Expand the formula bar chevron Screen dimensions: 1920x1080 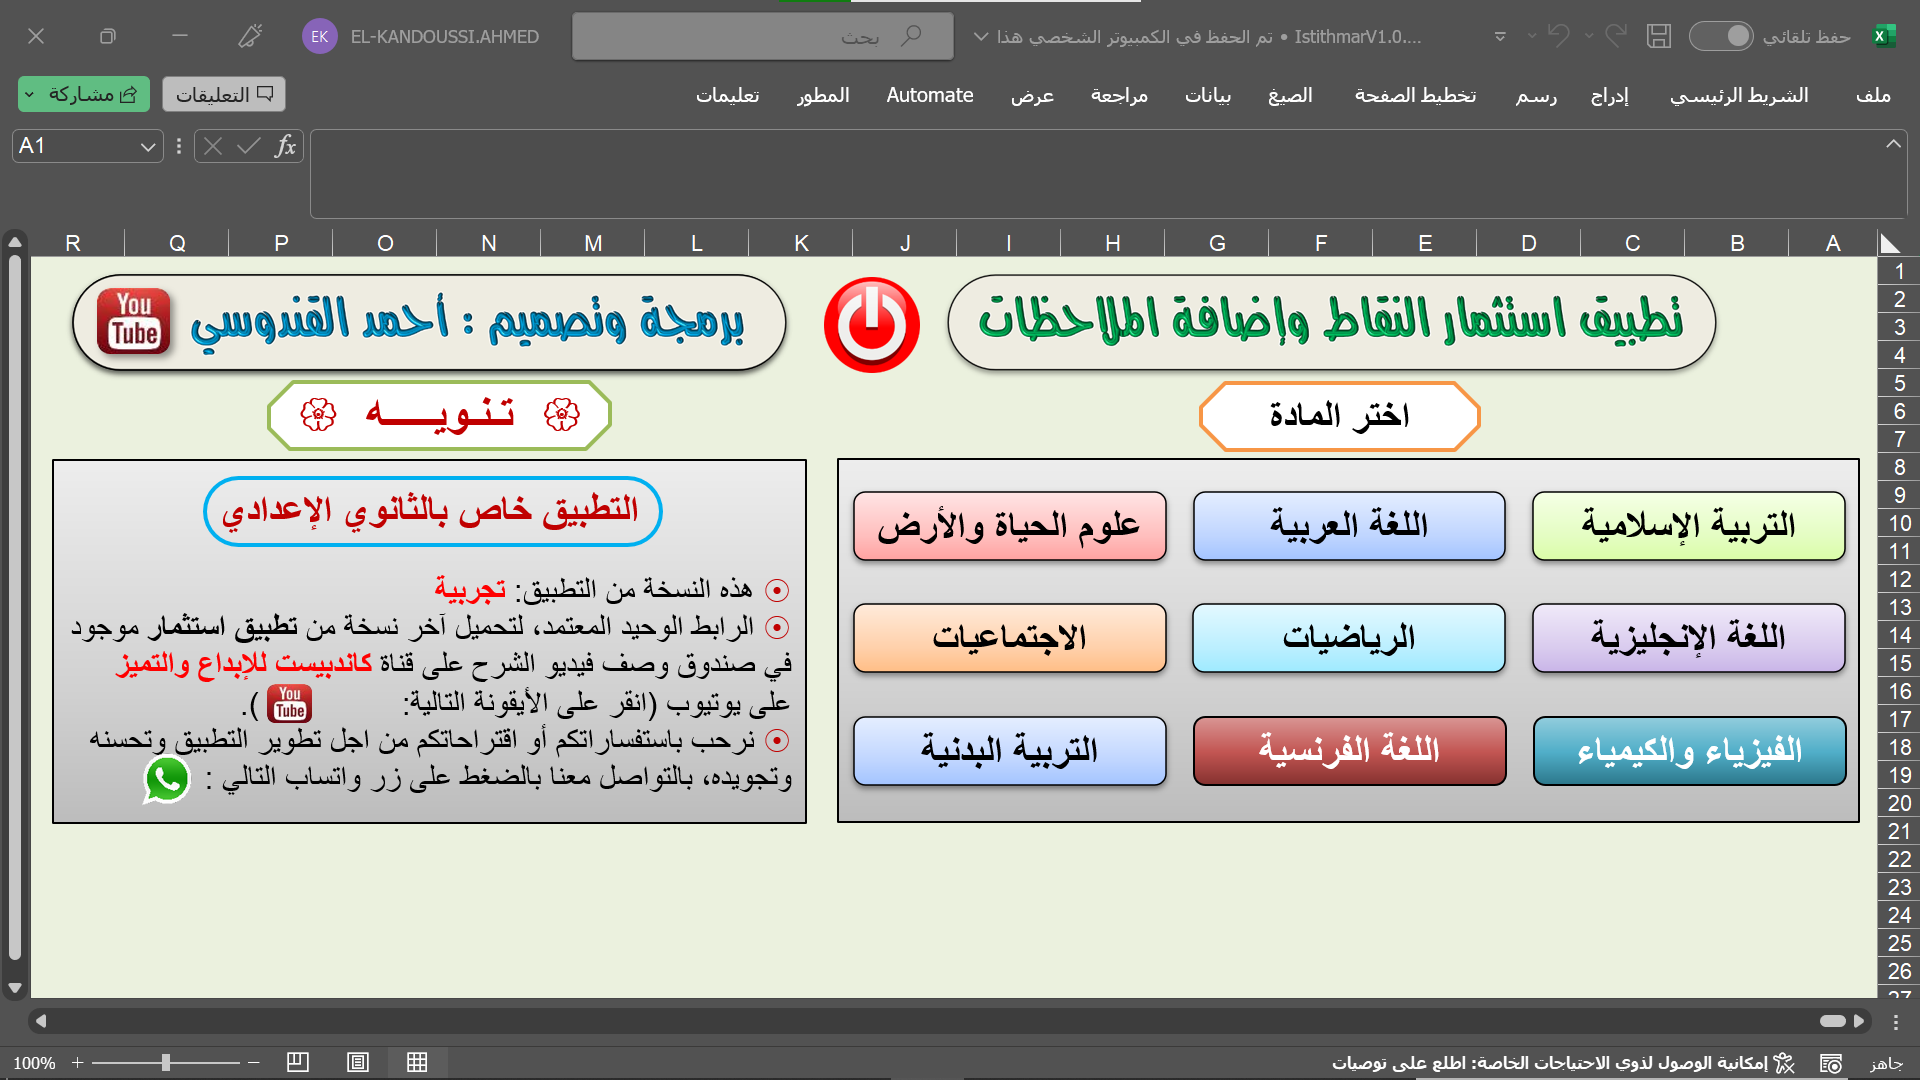point(1893,144)
